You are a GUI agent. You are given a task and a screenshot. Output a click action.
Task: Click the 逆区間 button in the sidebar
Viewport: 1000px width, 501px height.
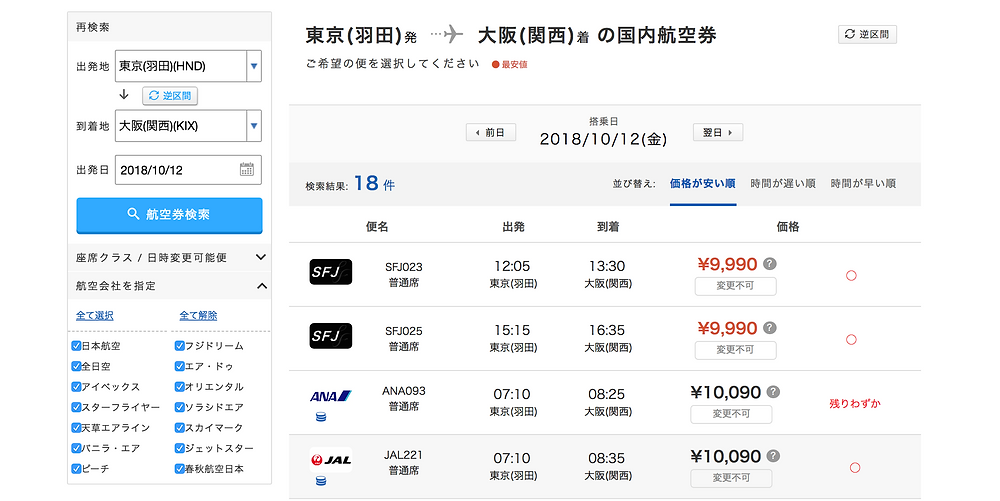coord(170,96)
